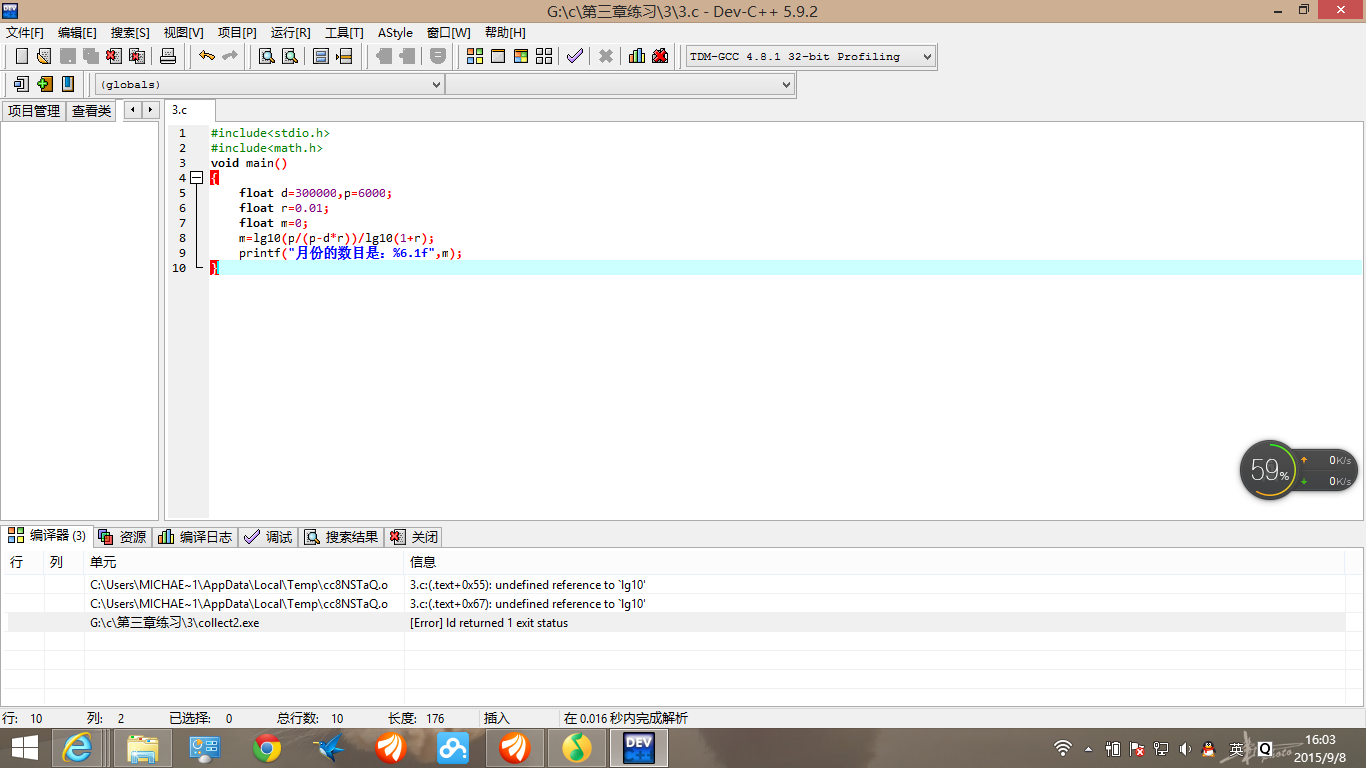This screenshot has width=1366, height=768.
Task: Click the Go to Line icon
Action: [x=344, y=56]
